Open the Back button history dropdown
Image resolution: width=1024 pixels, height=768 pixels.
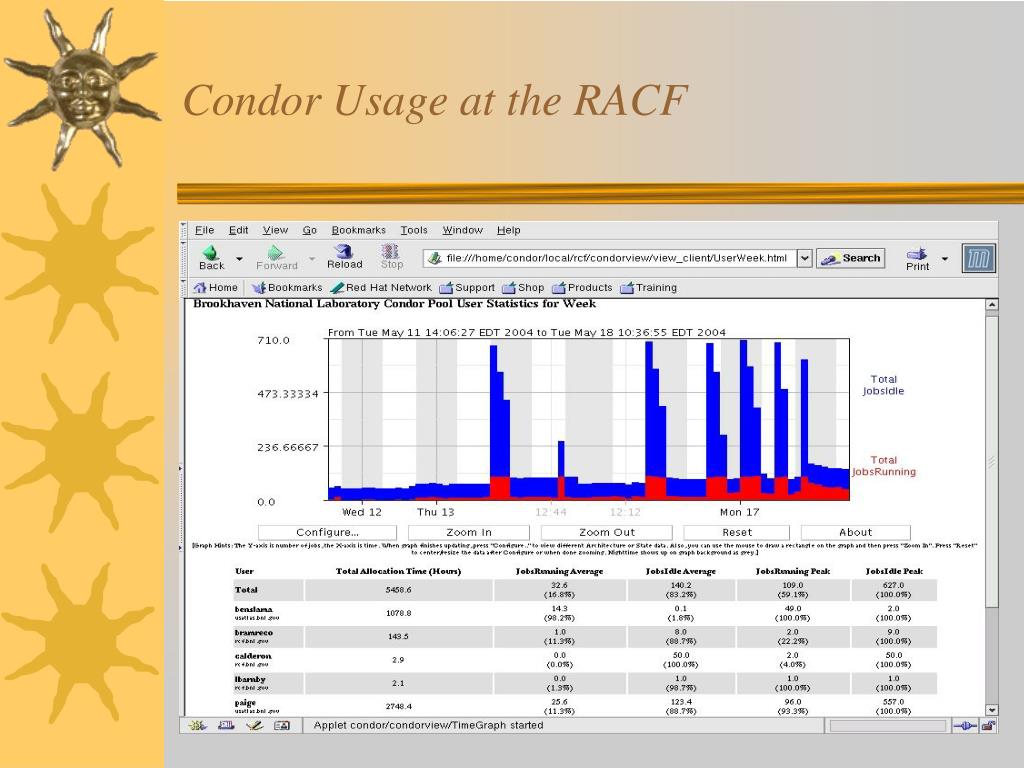(240, 259)
